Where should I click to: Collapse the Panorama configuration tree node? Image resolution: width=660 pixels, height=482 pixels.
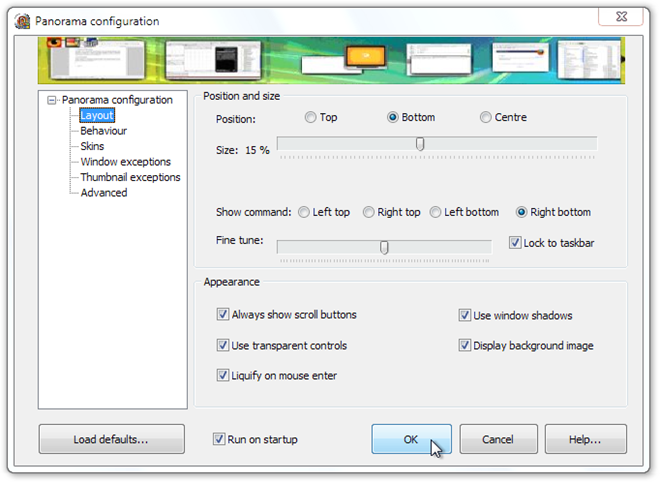pos(51,100)
